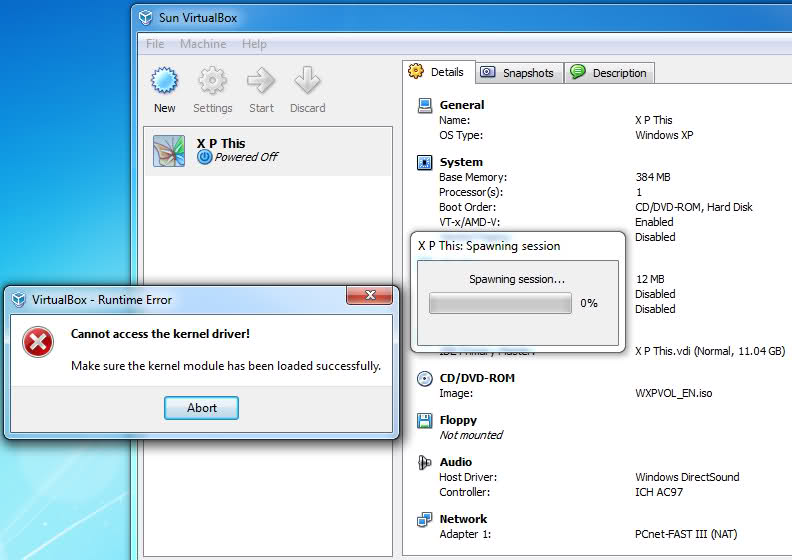Screen dimensions: 792x560
Task: Click the 'Windows XP' OS type value
Action: point(664,135)
